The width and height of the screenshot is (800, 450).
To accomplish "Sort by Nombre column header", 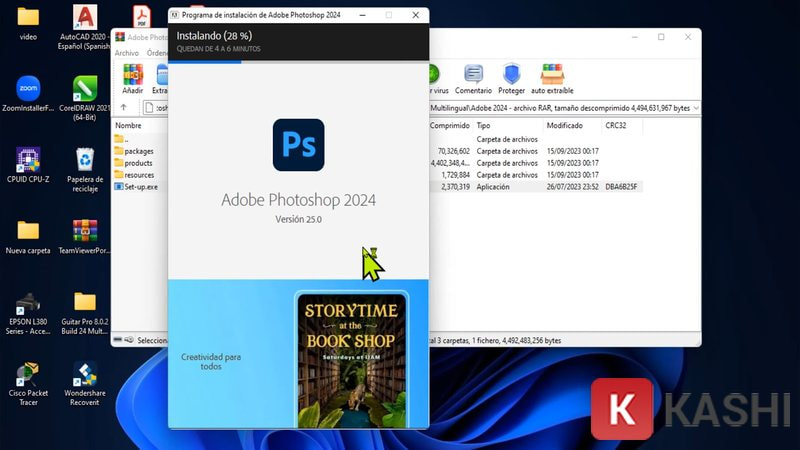I will (x=128, y=126).
